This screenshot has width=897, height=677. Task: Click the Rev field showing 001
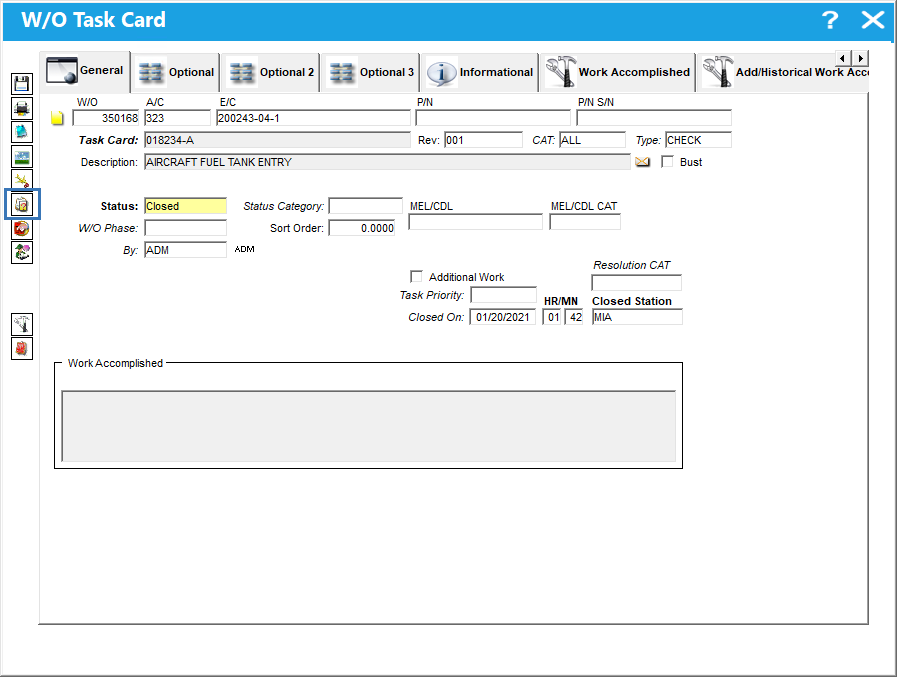click(483, 140)
